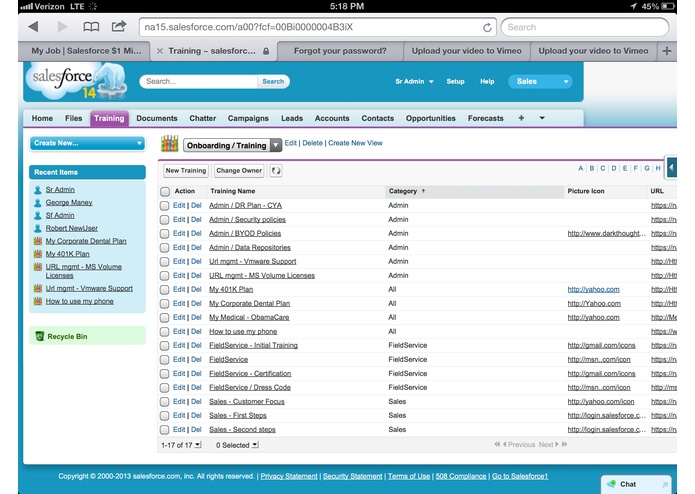Go to the Forecasts tab
Image resolution: width=695 pixels, height=494 pixels.
pyautogui.click(x=486, y=118)
